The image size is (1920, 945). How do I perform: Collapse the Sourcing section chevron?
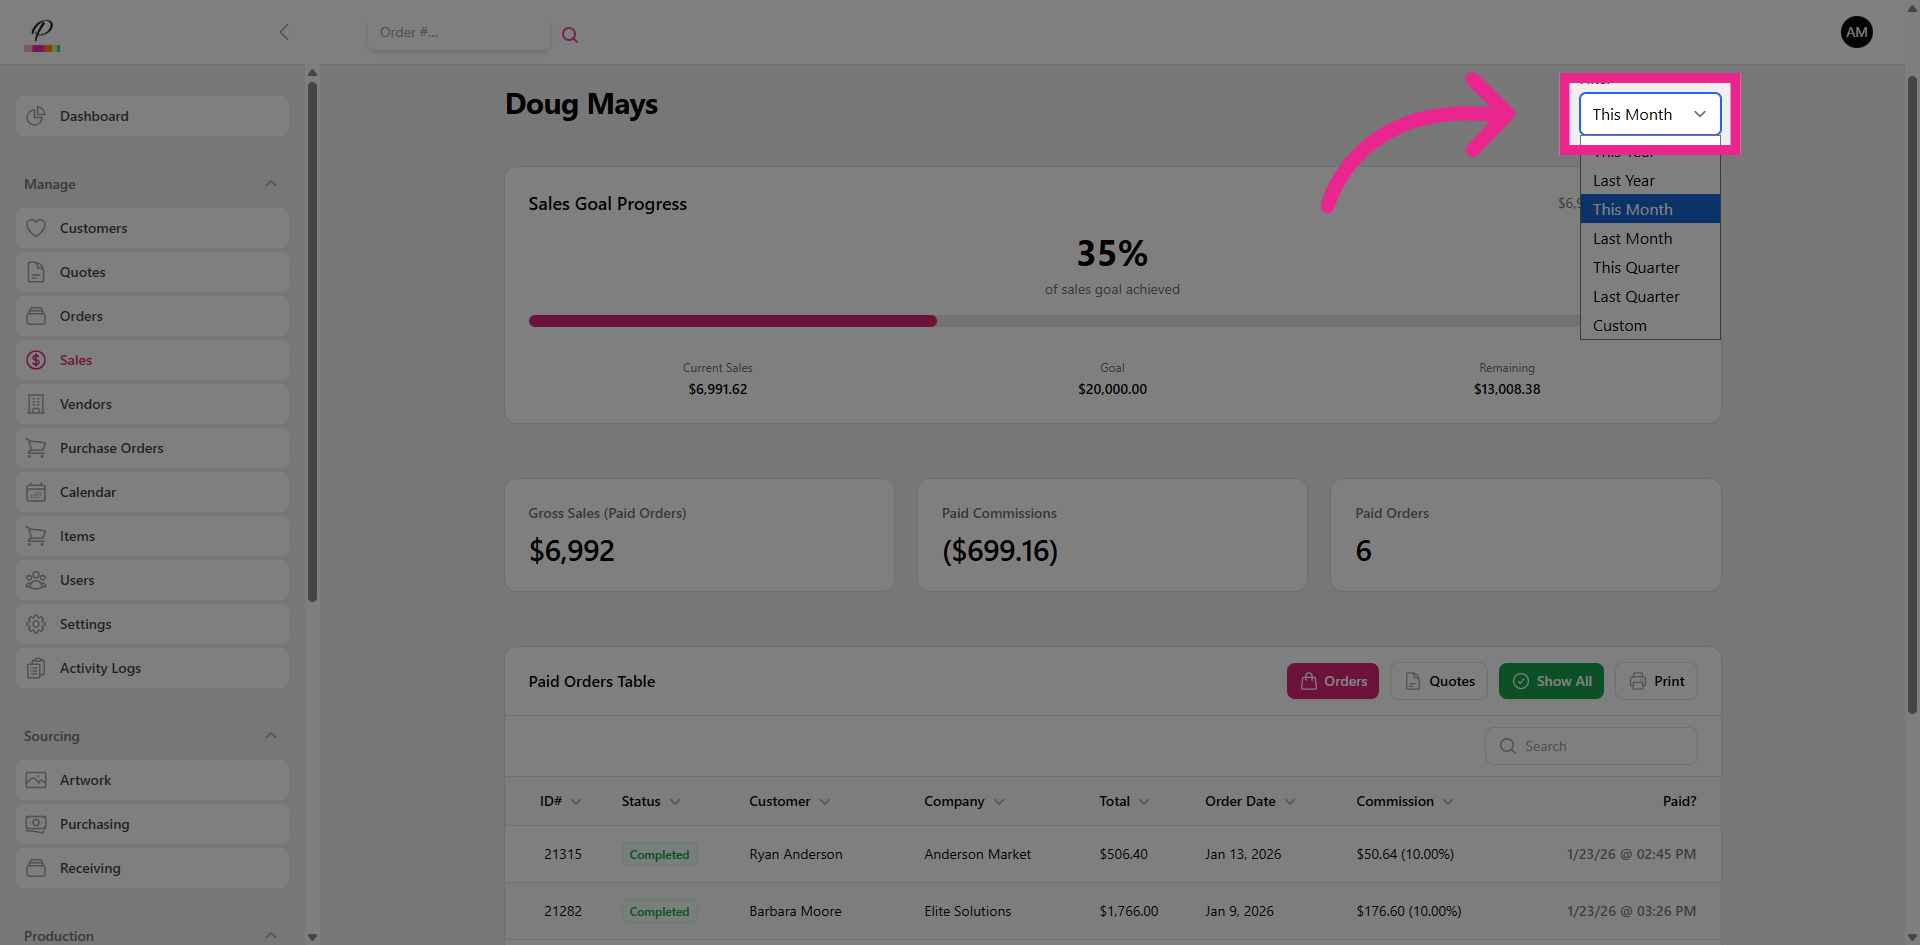point(271,736)
